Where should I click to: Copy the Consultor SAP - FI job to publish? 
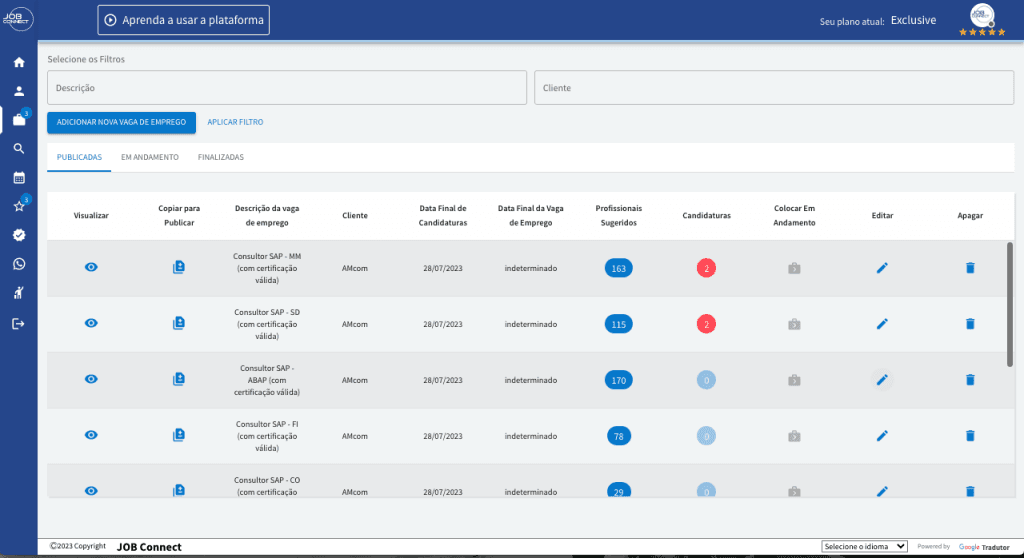(x=178, y=435)
